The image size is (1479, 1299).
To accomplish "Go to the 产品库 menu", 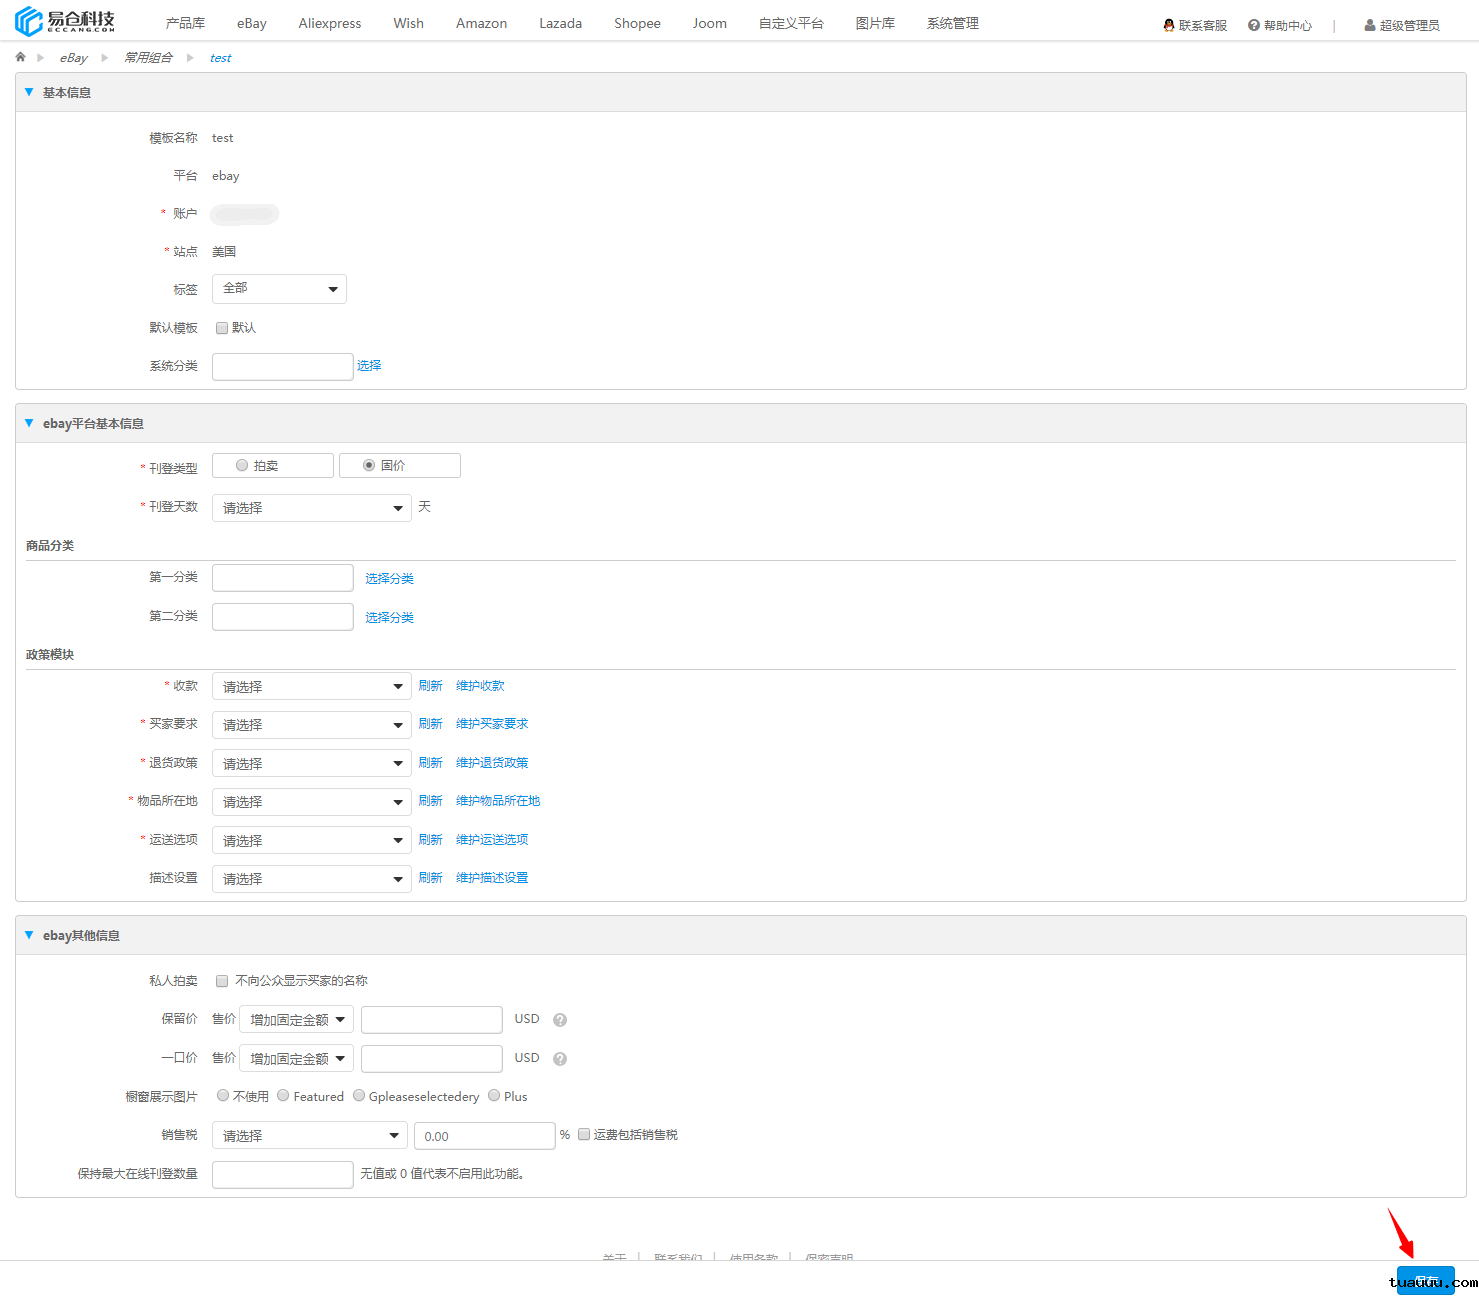I will 185,23.
